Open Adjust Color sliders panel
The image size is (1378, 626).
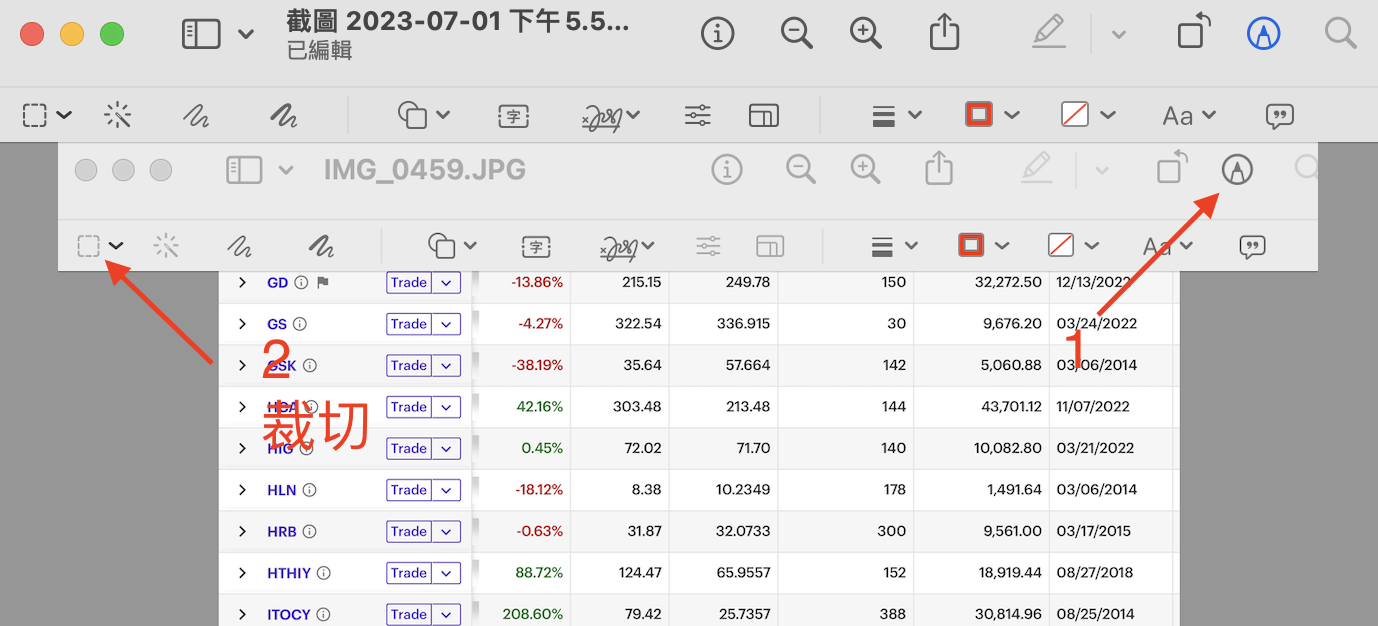[698, 115]
